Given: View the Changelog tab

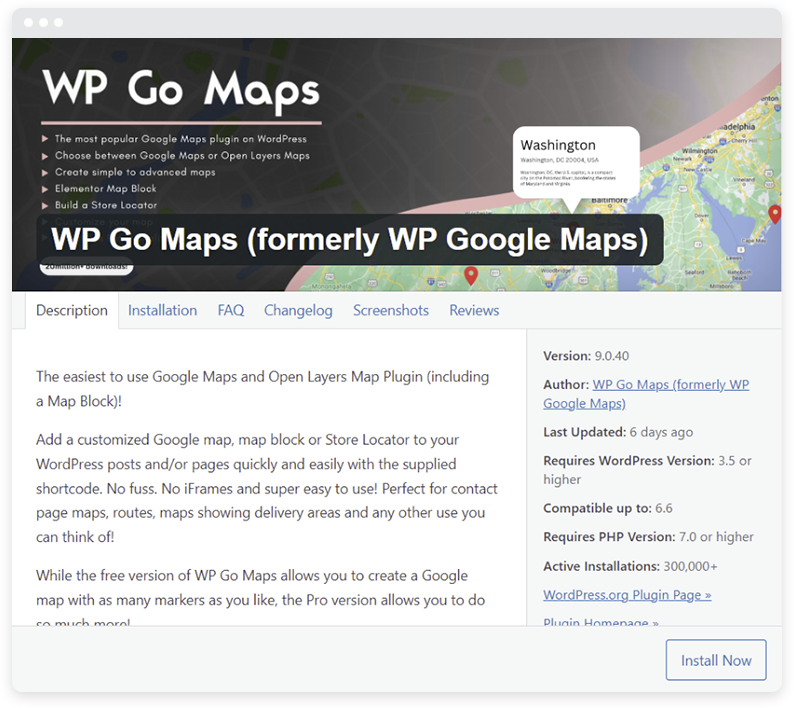Looking at the screenshot, I should coord(298,310).
